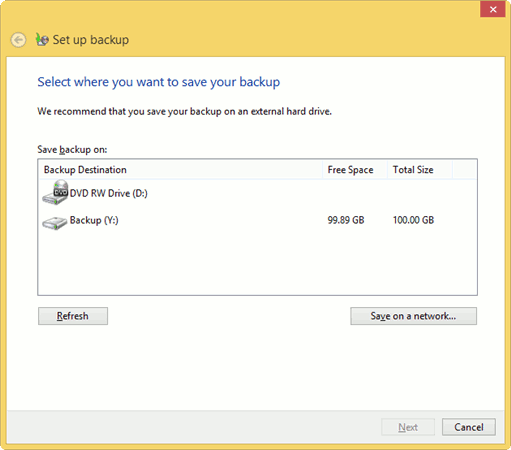
Task: Select the DVD RW Drive icon
Action: (x=55, y=193)
